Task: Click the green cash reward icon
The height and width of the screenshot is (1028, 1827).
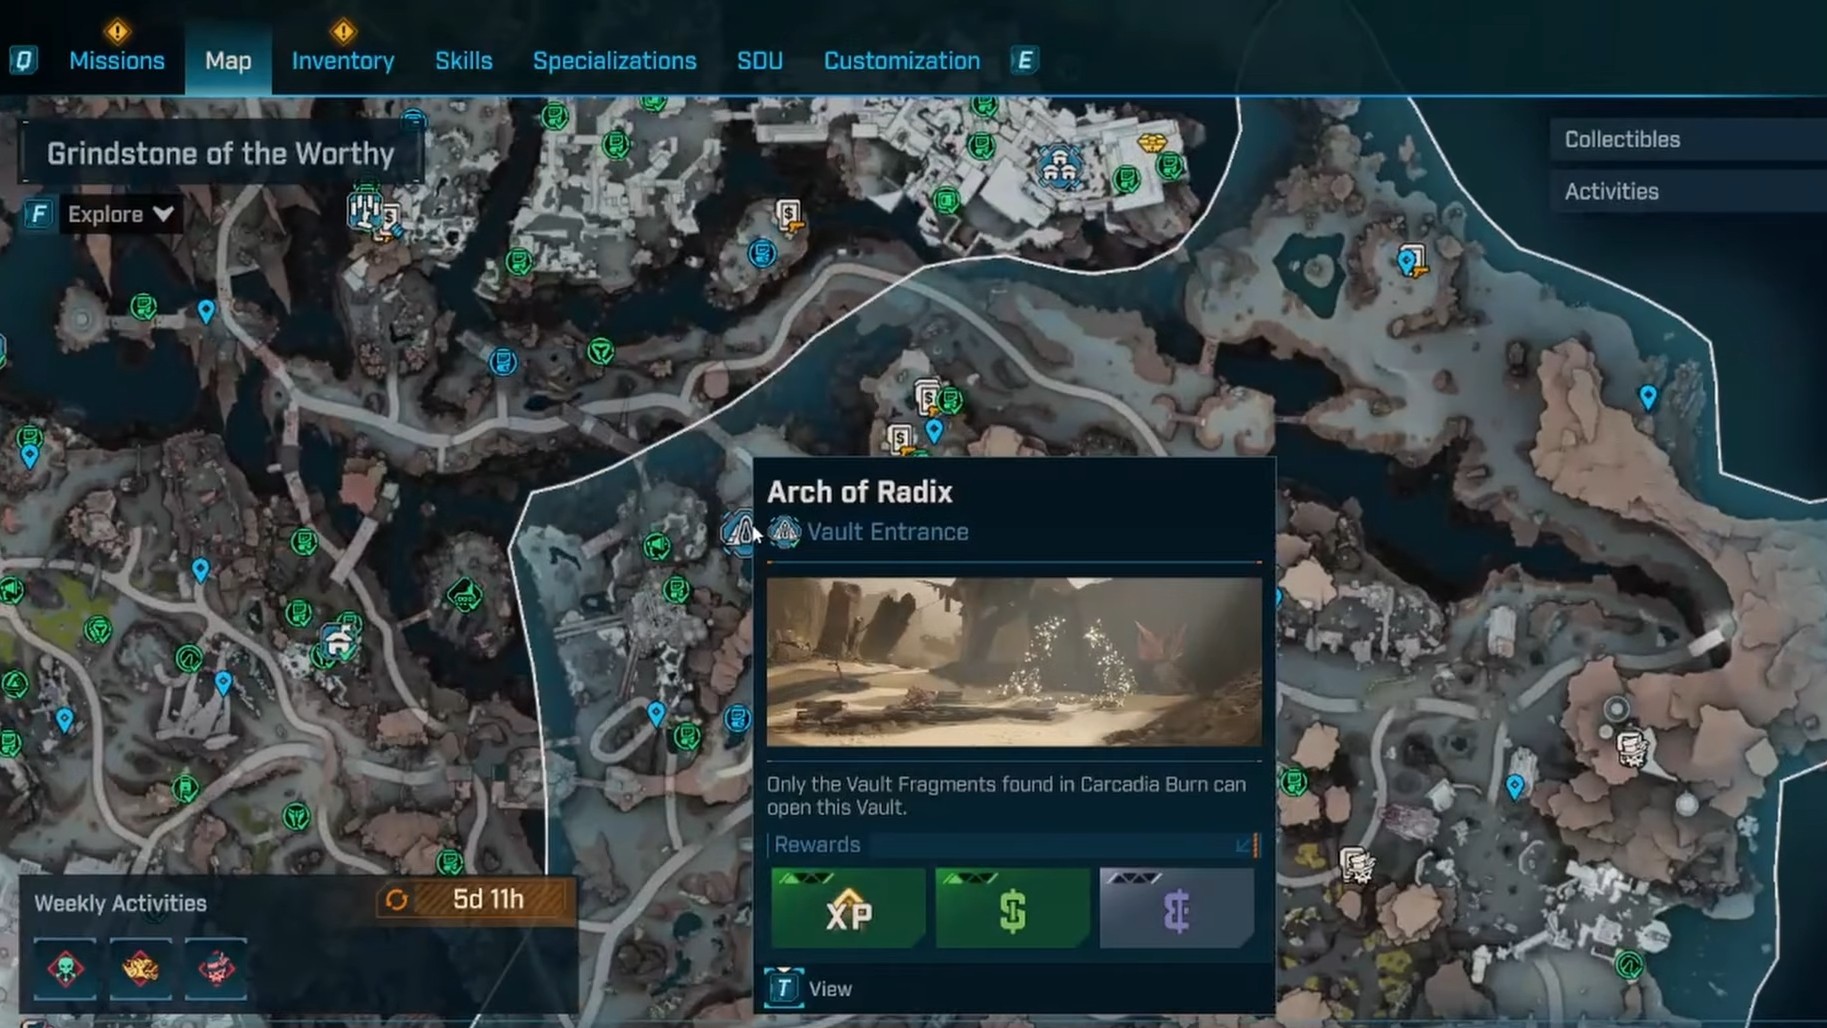Action: point(1012,909)
